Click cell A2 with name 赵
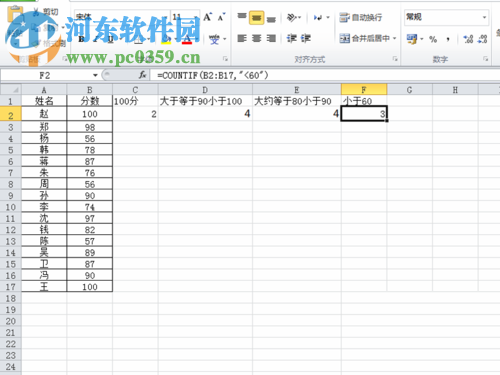Viewport: 500px width, 375px height. [x=44, y=114]
